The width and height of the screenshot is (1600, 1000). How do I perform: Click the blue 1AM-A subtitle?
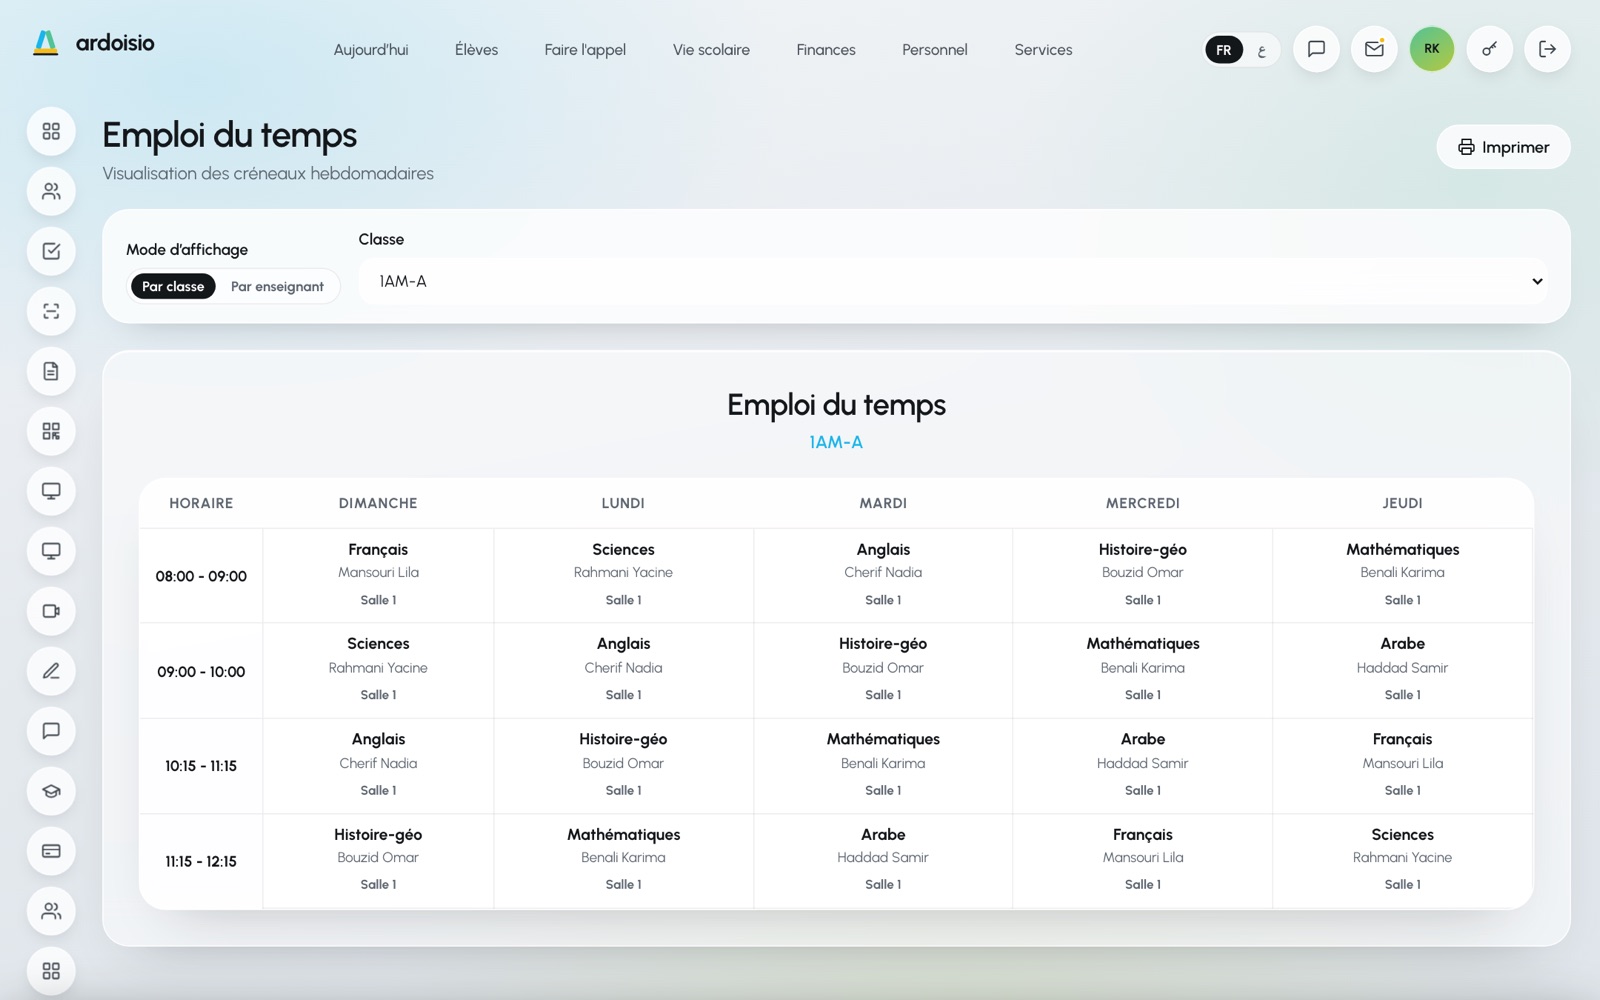pyautogui.click(x=836, y=442)
